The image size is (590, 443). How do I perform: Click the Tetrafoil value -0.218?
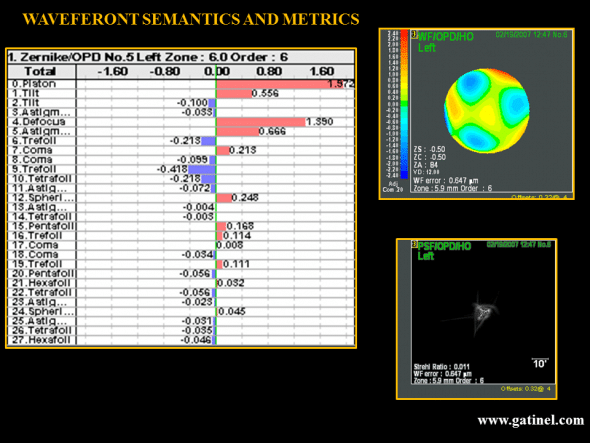point(185,179)
